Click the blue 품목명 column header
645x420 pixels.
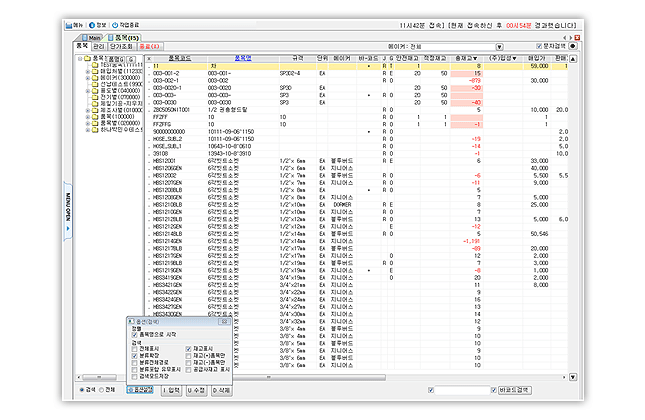(243, 58)
